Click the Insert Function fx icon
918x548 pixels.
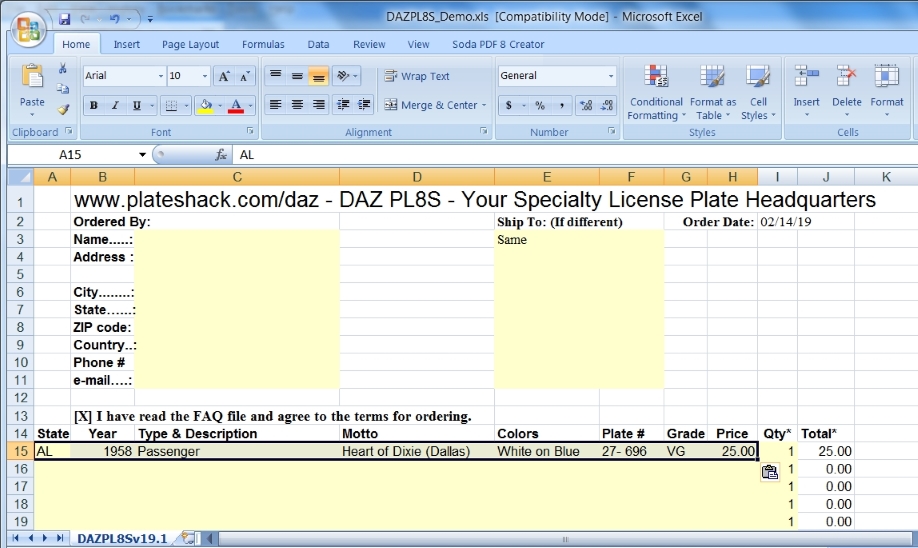coord(221,155)
